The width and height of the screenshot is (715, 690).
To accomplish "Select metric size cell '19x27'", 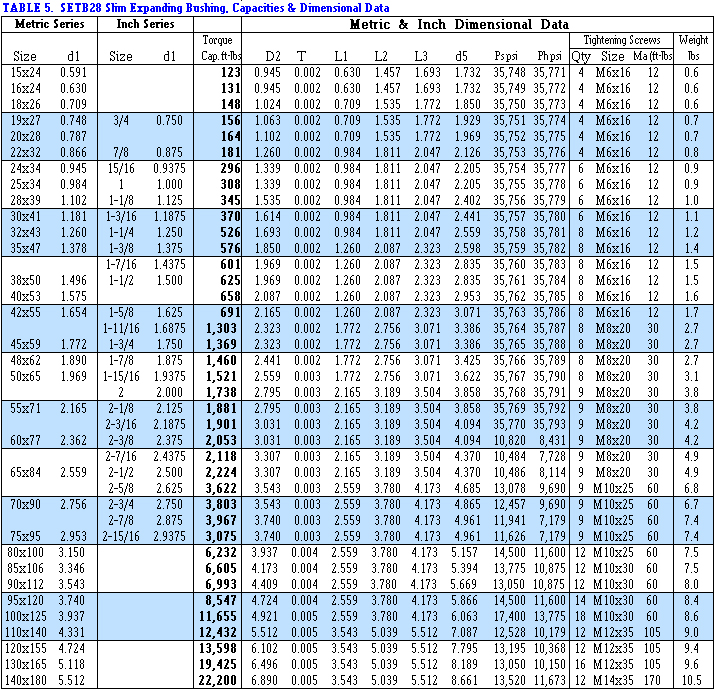I will [x=26, y=120].
